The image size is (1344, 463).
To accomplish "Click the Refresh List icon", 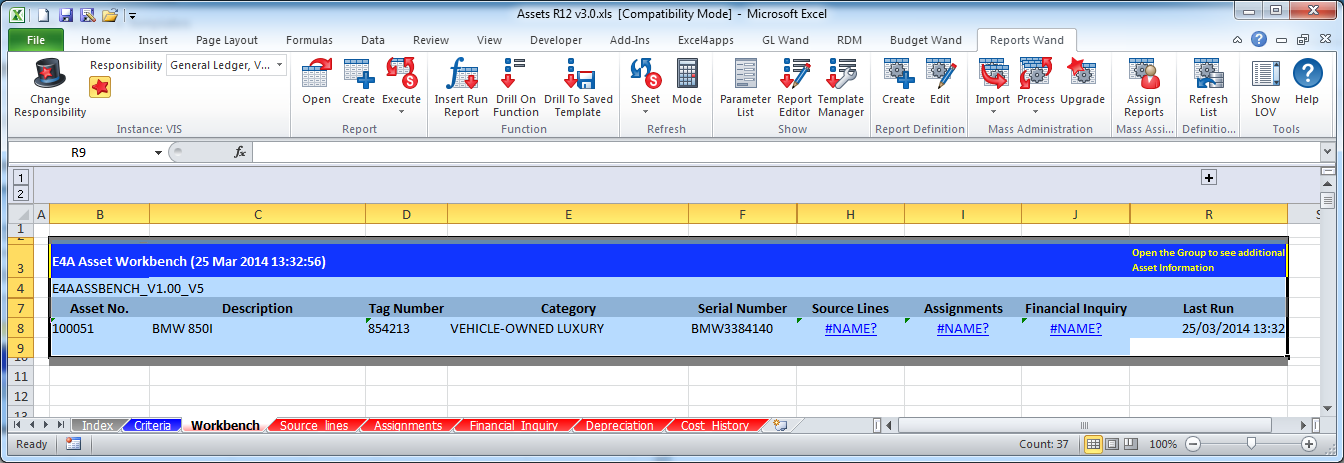I will click(x=1208, y=74).
